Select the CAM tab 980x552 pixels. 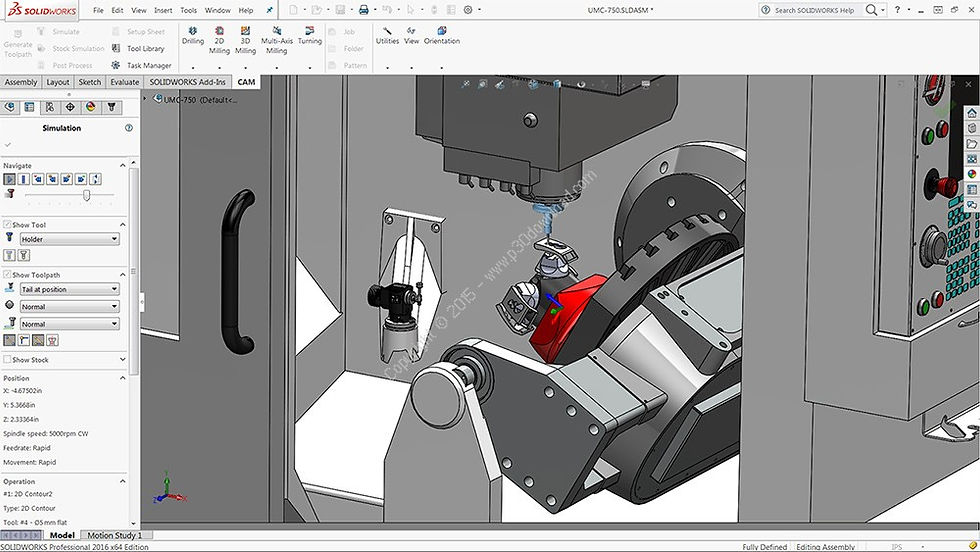tap(246, 82)
